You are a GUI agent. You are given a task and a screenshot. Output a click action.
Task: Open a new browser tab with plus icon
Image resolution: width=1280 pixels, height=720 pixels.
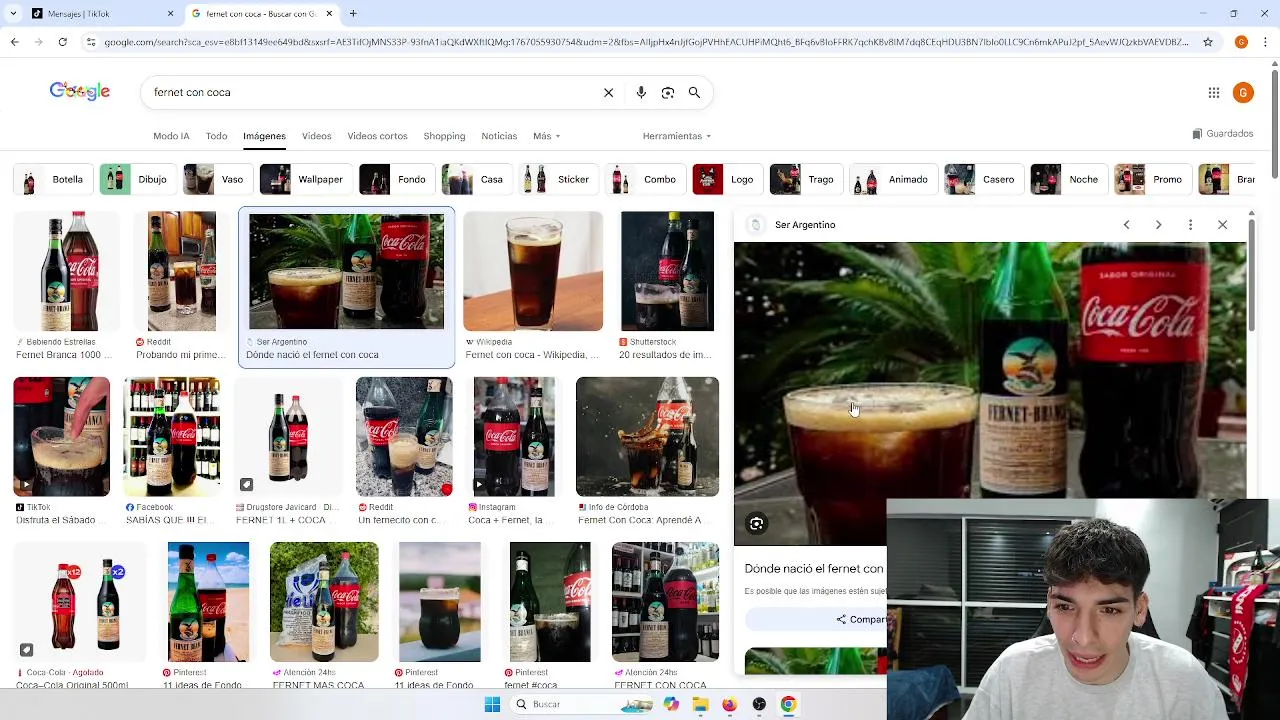pos(353,14)
